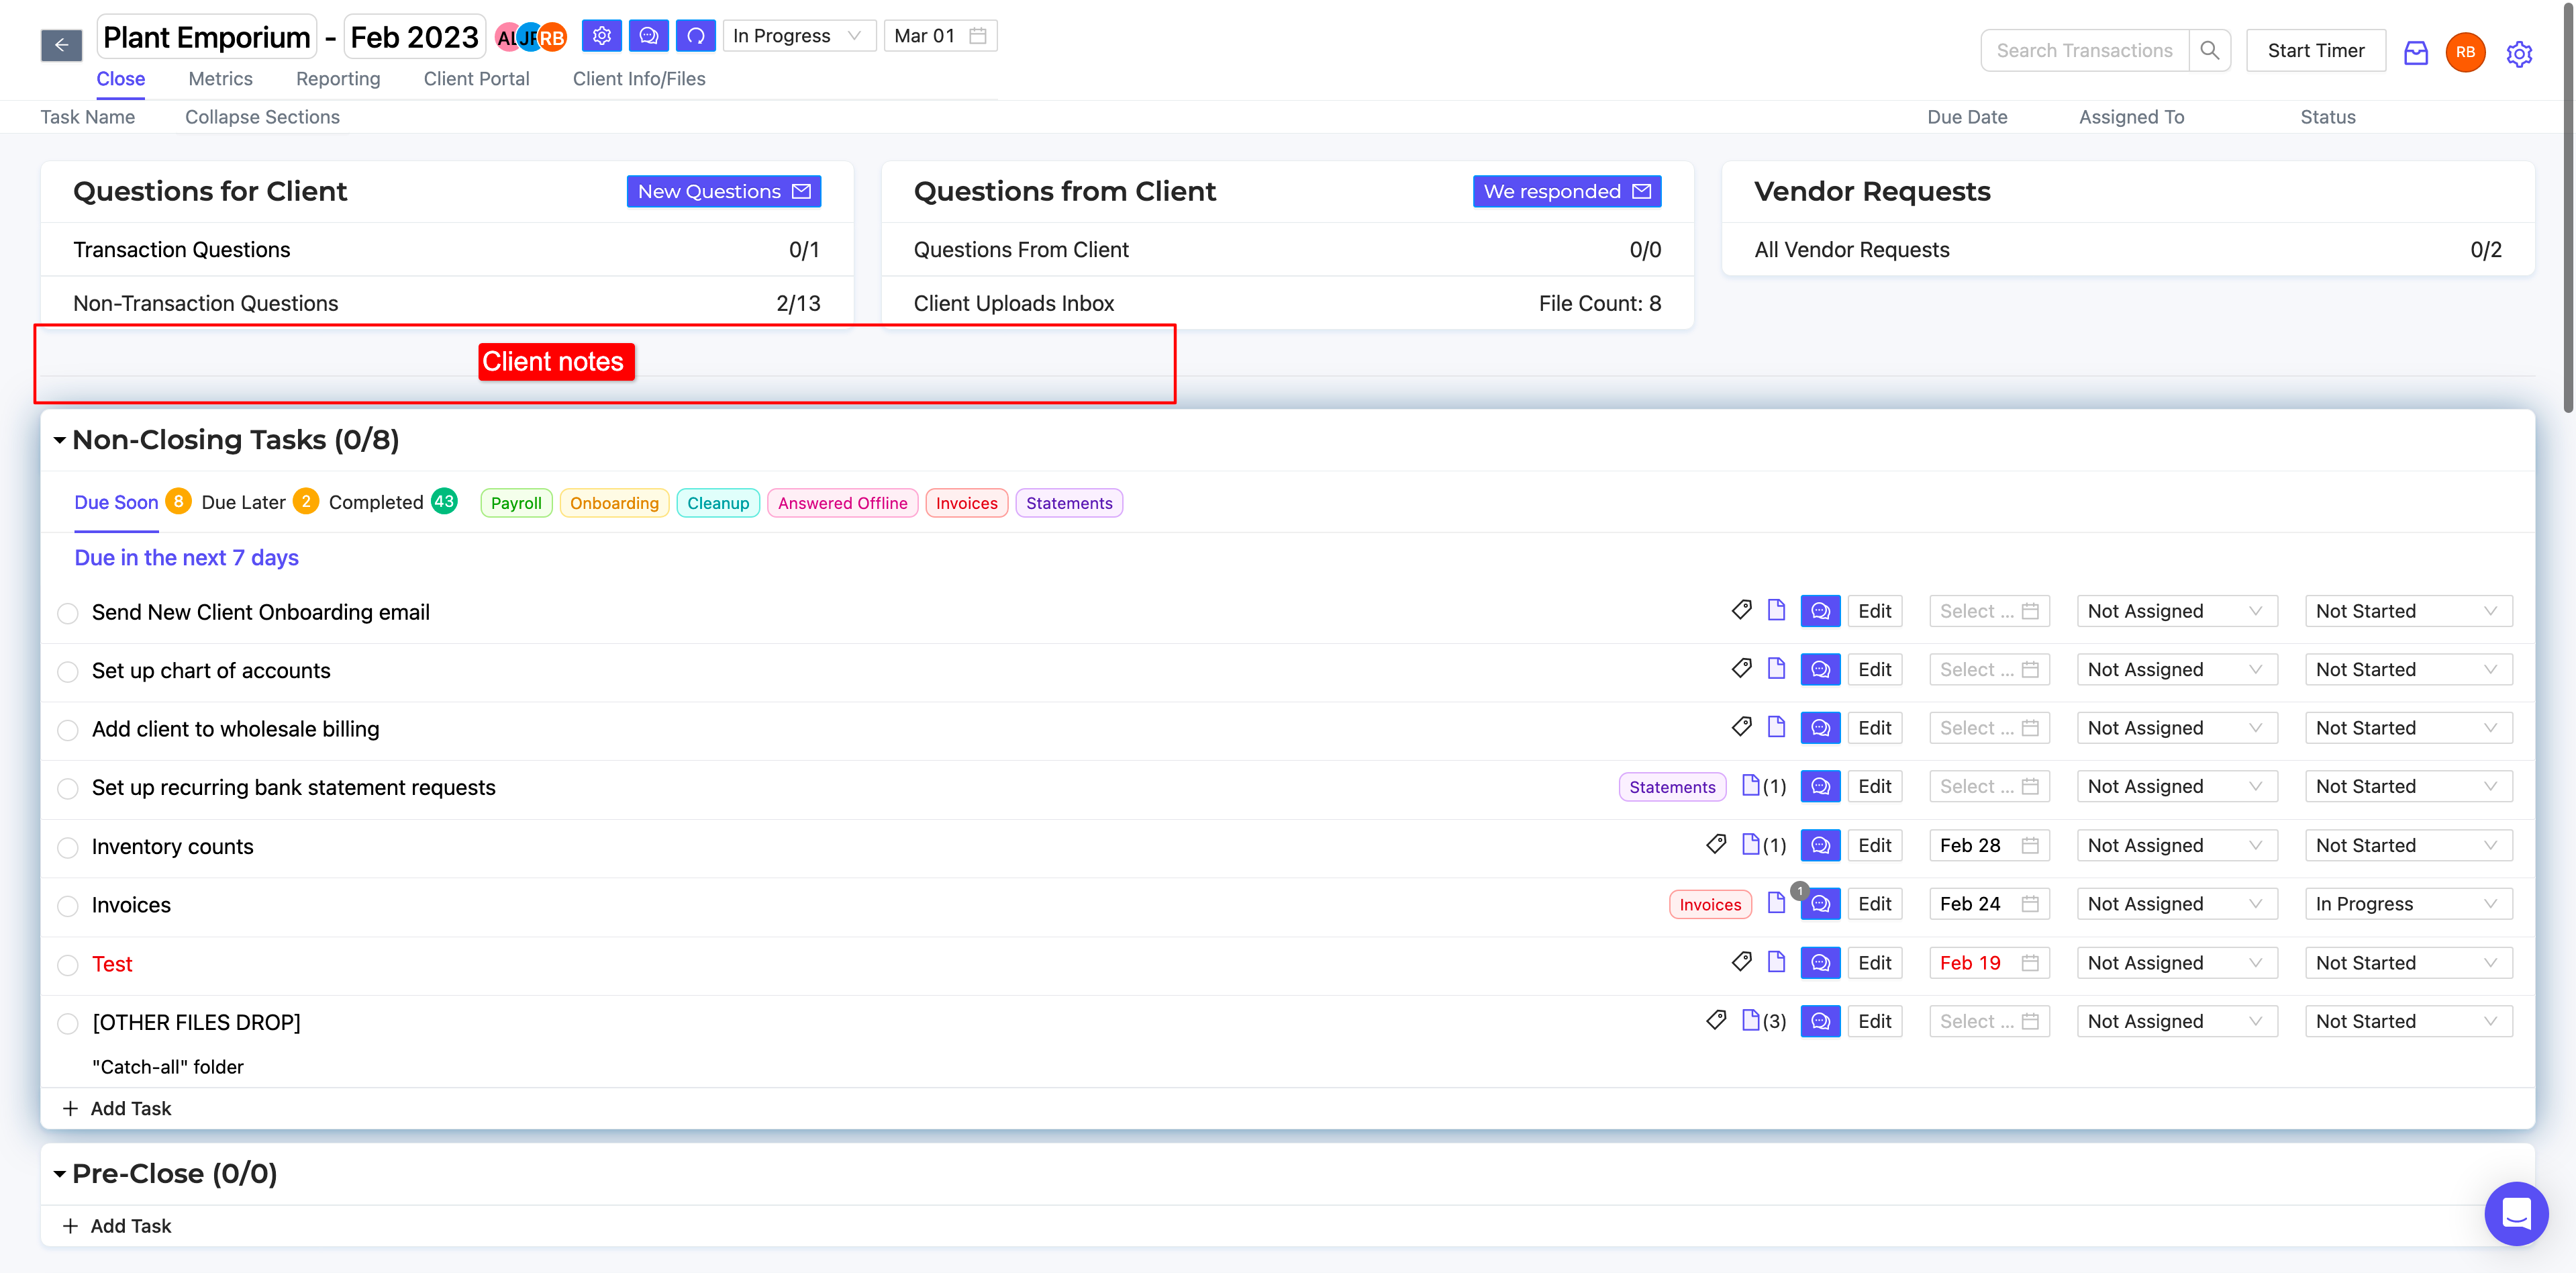
Task: Collapse the Non-Closing Tasks section
Action: pyautogui.click(x=60, y=440)
